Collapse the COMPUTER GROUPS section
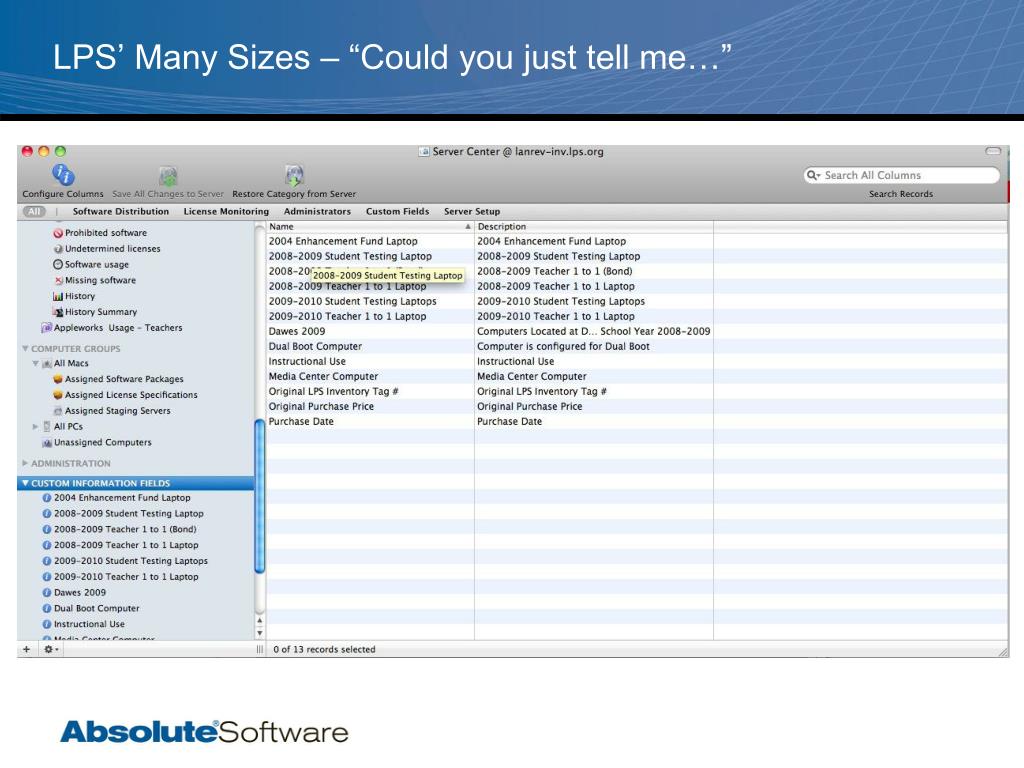 (x=25, y=349)
